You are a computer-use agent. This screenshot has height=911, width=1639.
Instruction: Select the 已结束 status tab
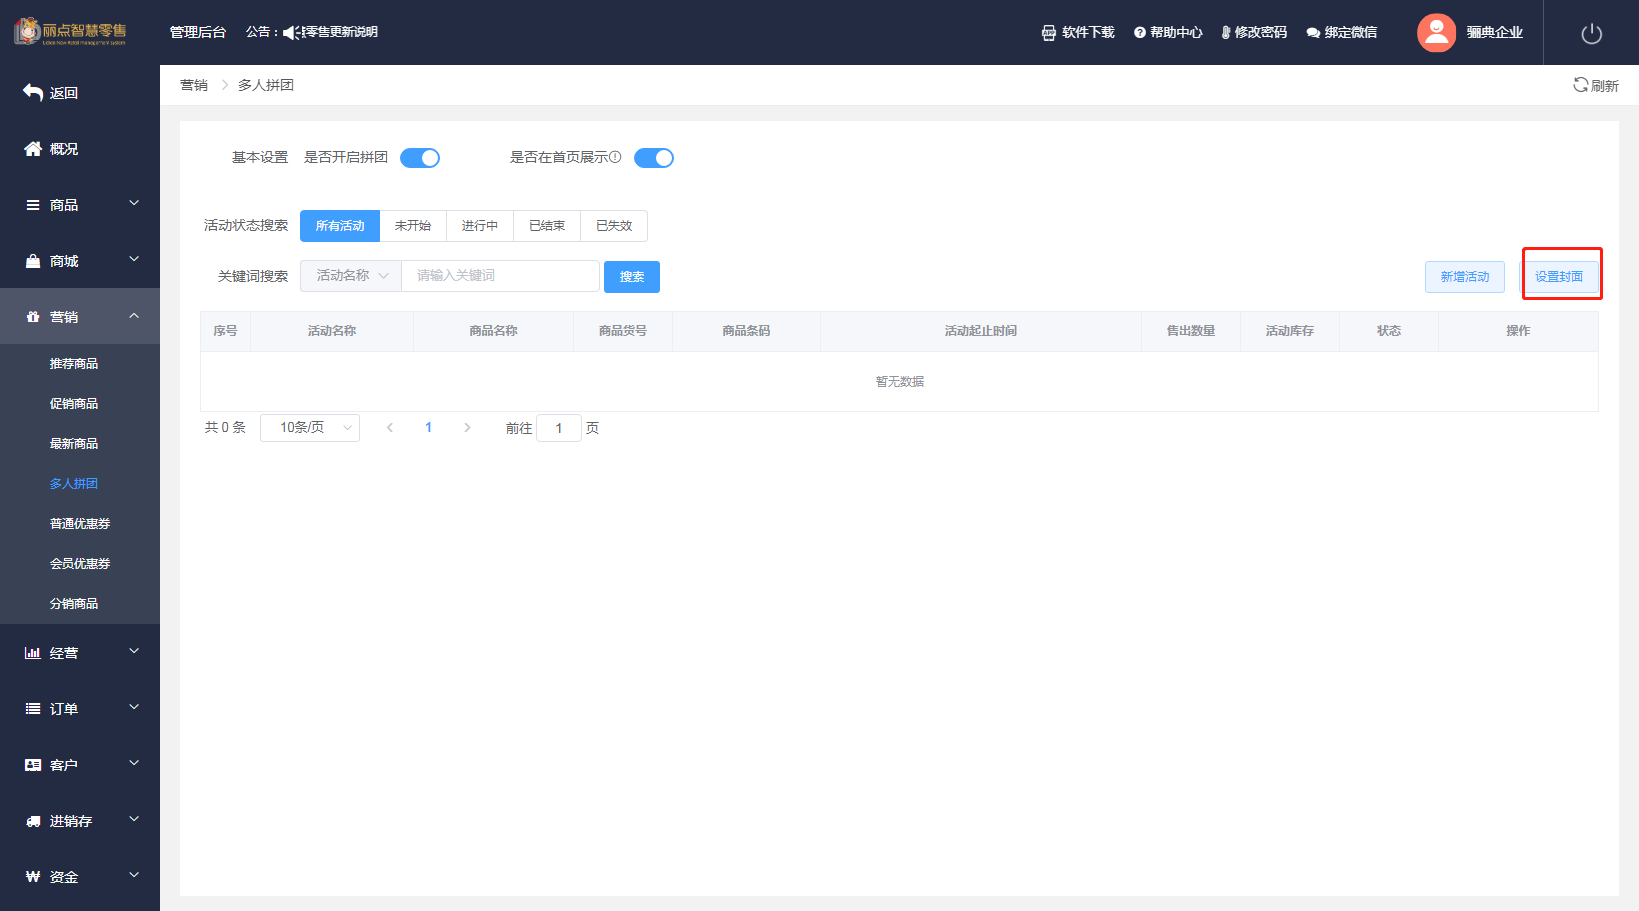(x=547, y=226)
